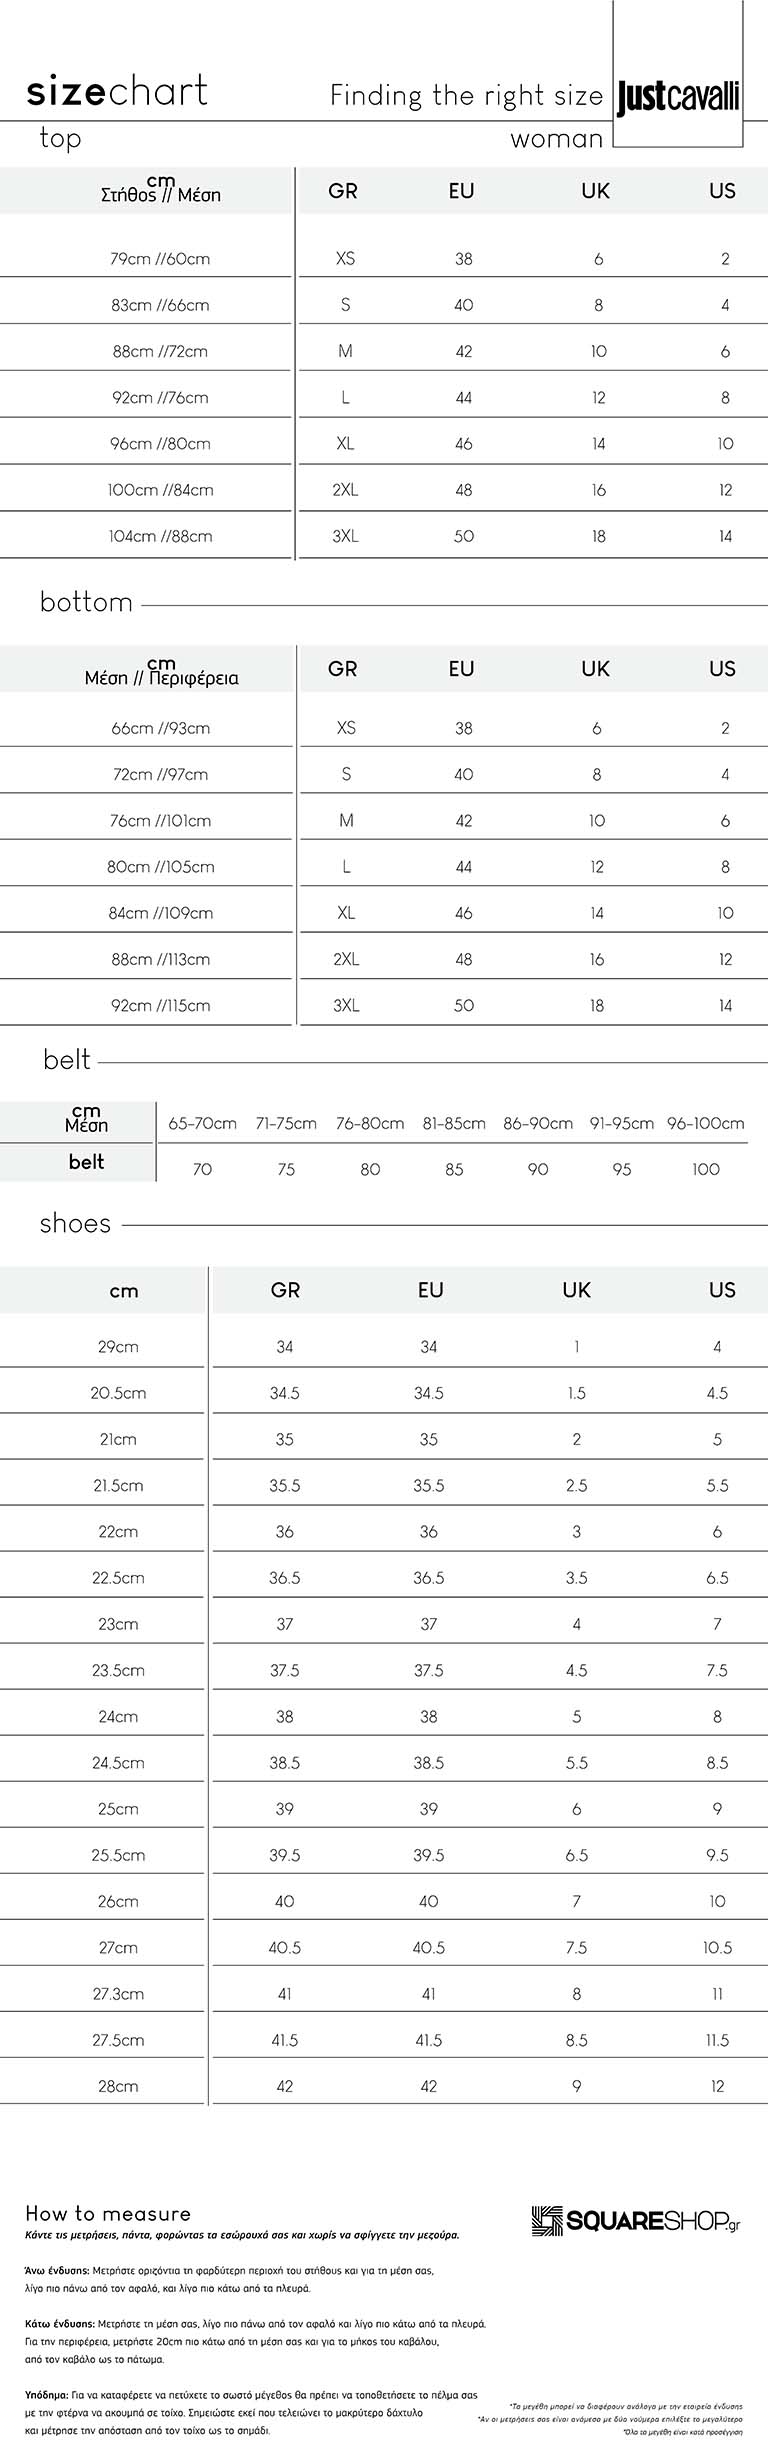Click the 76cm //101cm bottom measurement
The height and width of the screenshot is (2461, 768).
[160, 821]
